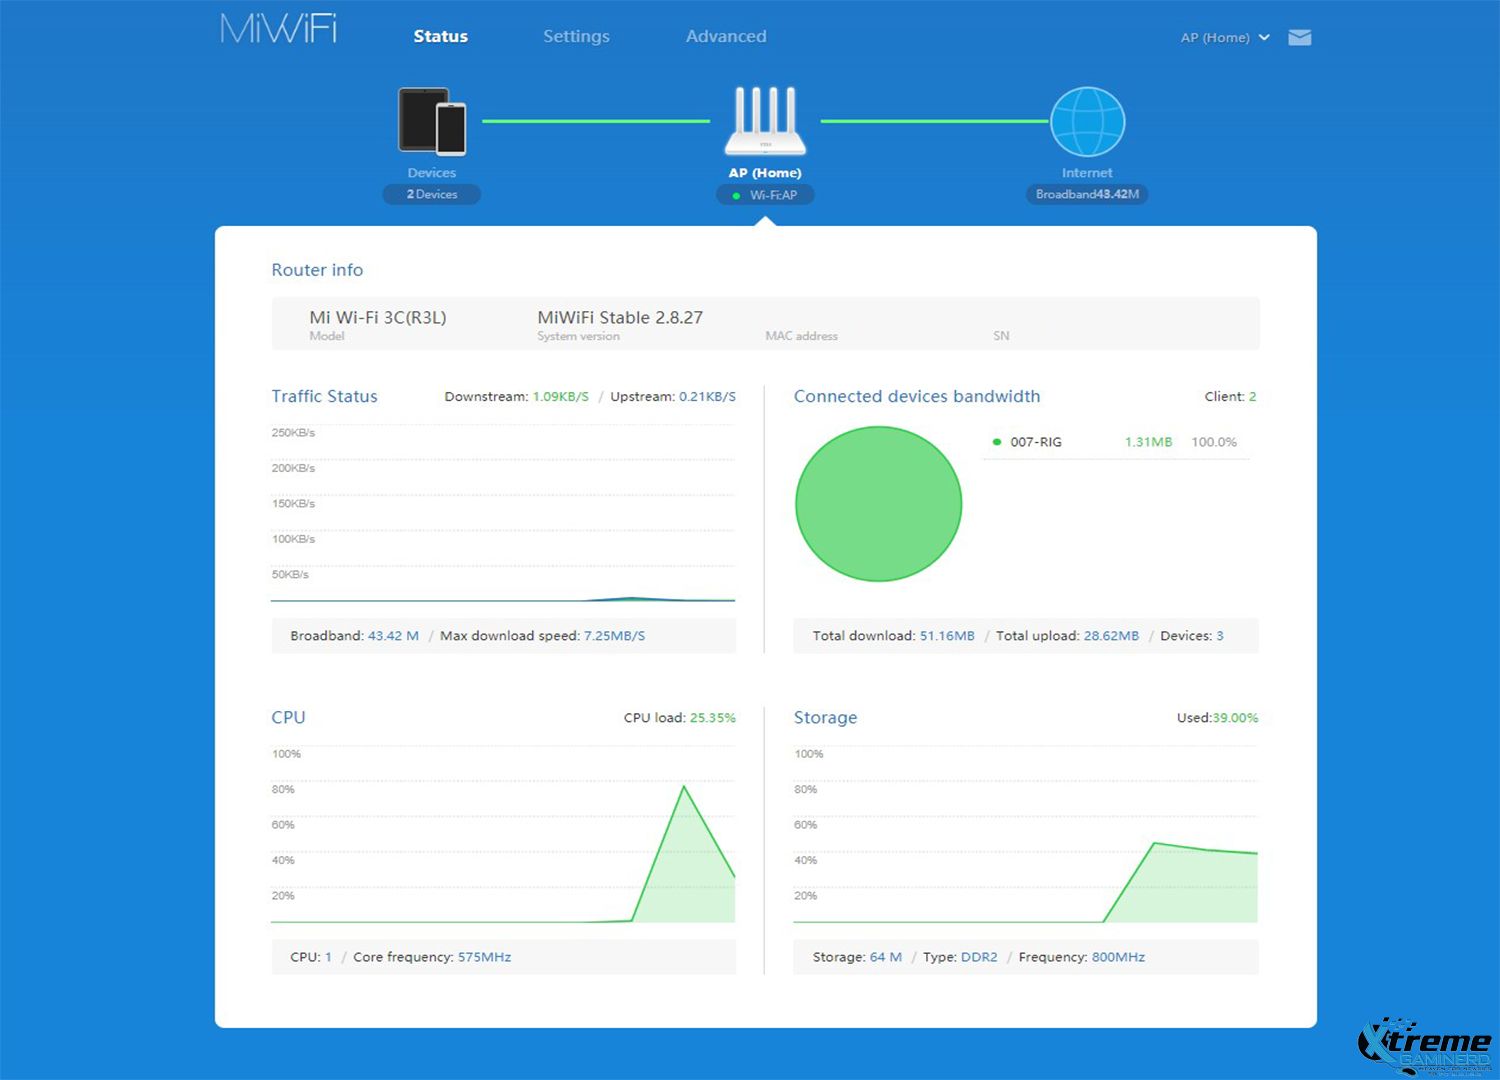Click the 100.0% share value

(1214, 442)
